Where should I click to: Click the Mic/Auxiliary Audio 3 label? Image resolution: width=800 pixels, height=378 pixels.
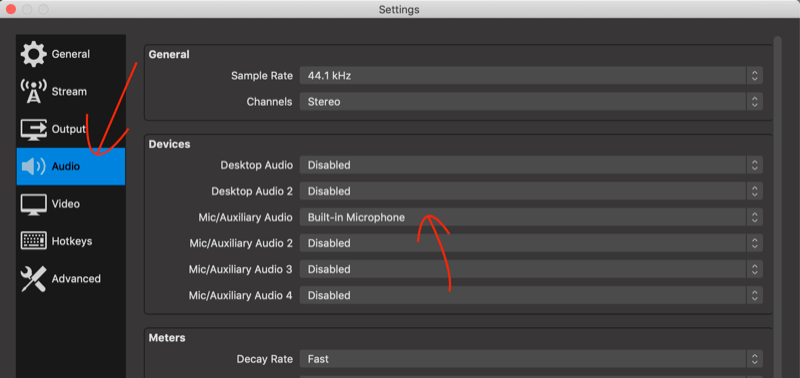point(241,269)
